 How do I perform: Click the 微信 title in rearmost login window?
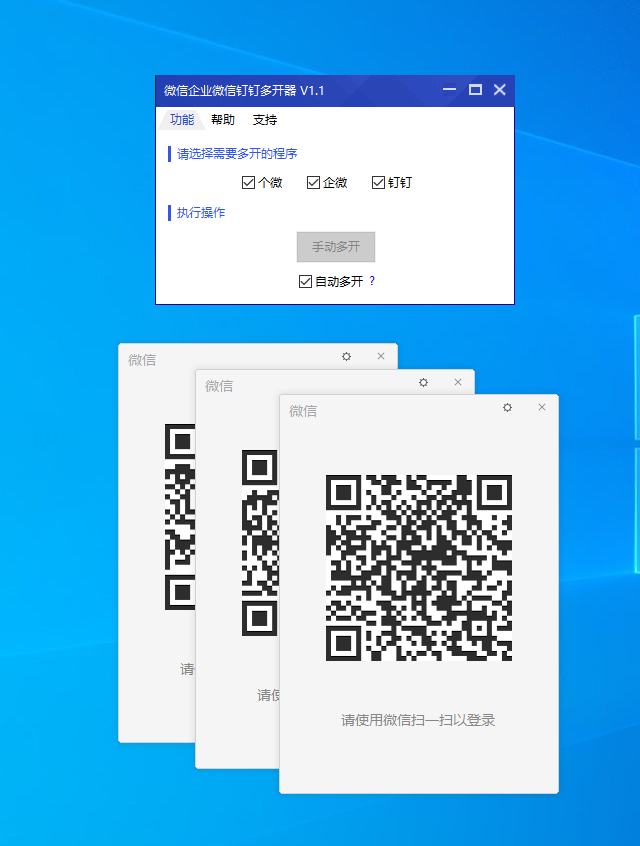(x=142, y=360)
